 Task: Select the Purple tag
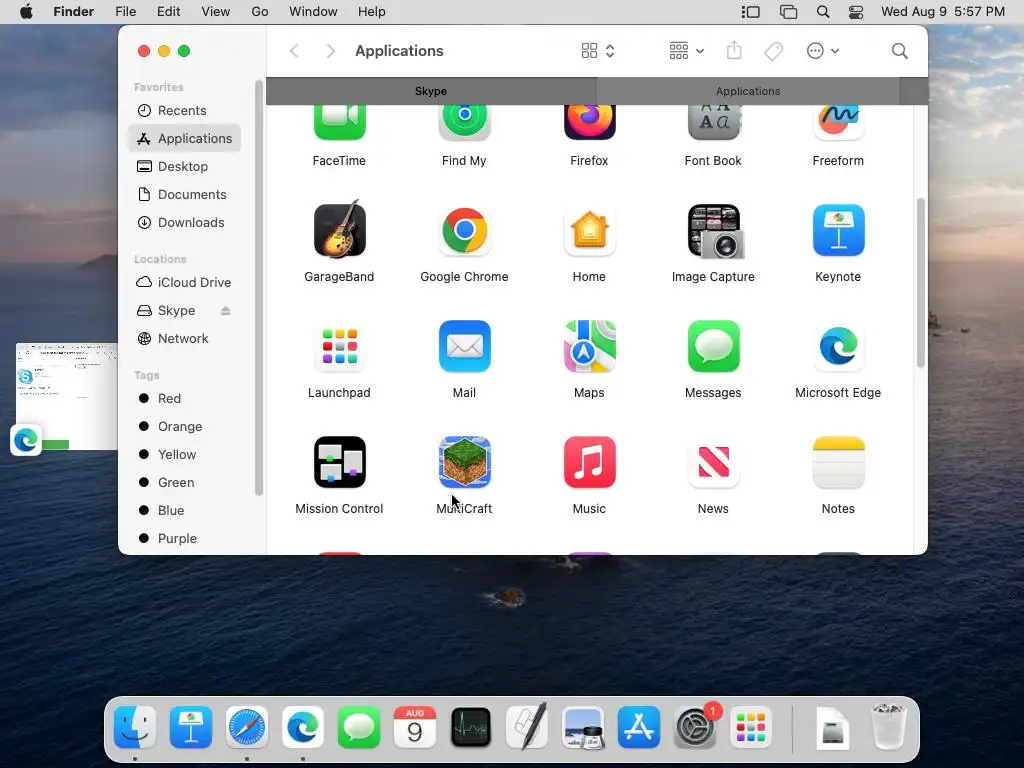(x=185, y=539)
